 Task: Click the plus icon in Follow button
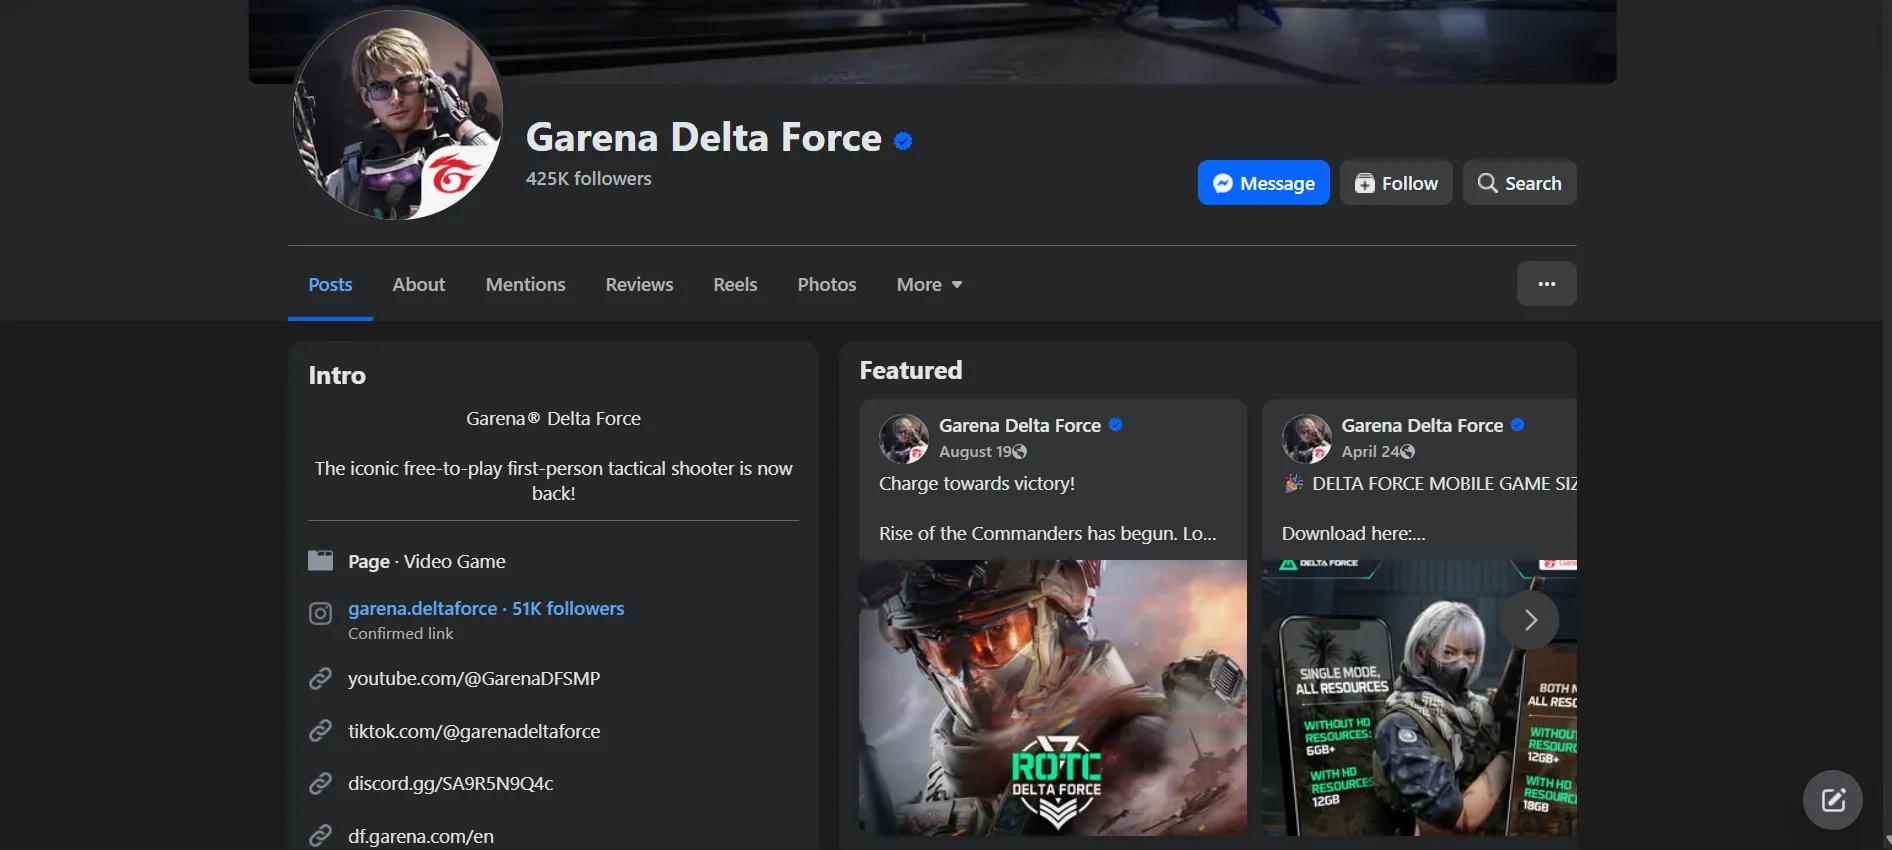(1364, 183)
